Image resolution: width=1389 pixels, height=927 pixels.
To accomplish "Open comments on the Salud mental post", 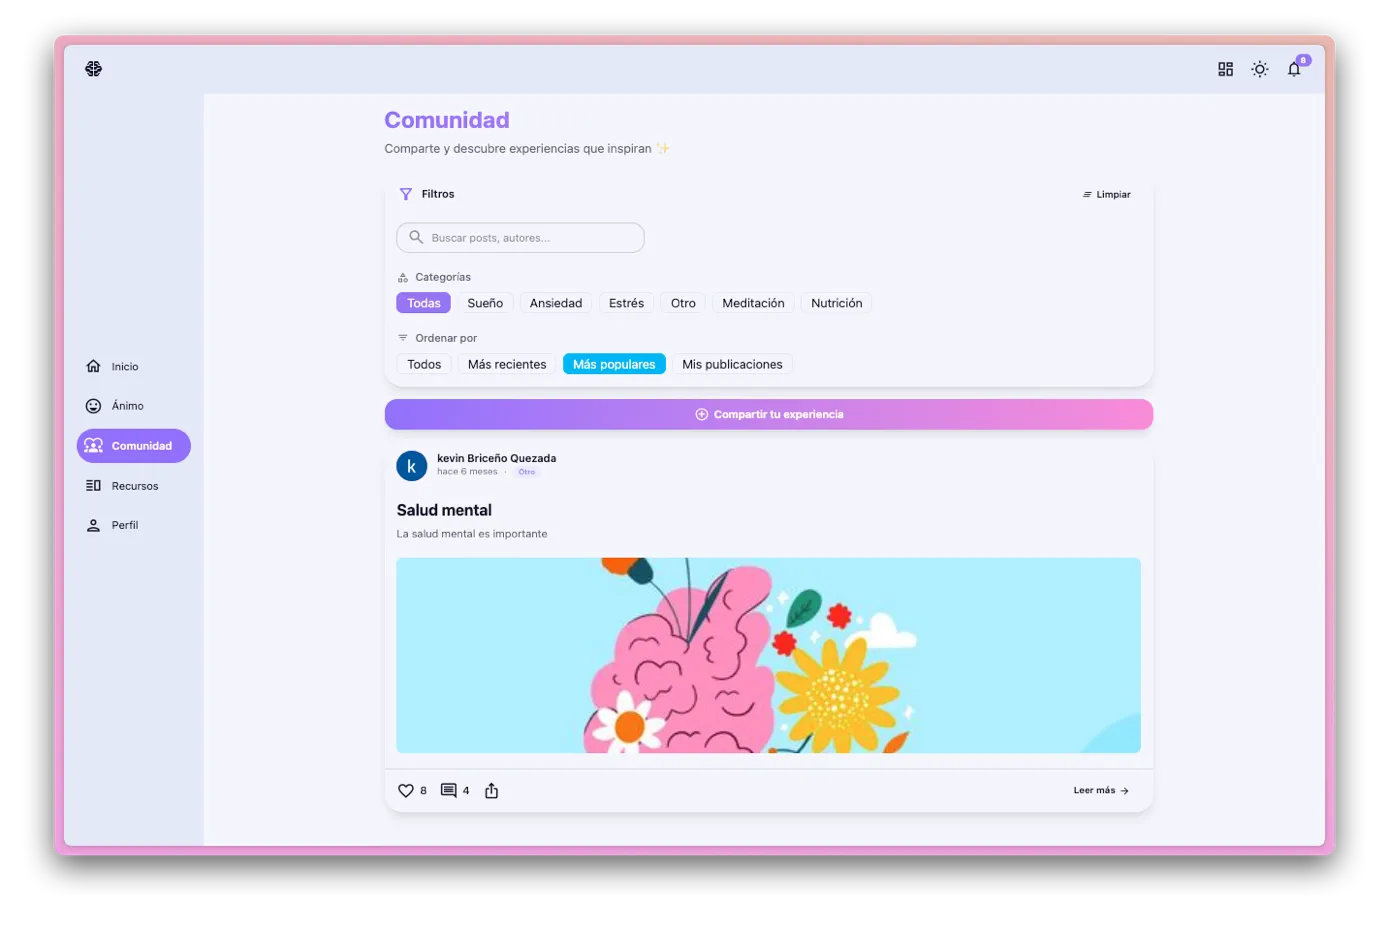I will click(x=449, y=791).
